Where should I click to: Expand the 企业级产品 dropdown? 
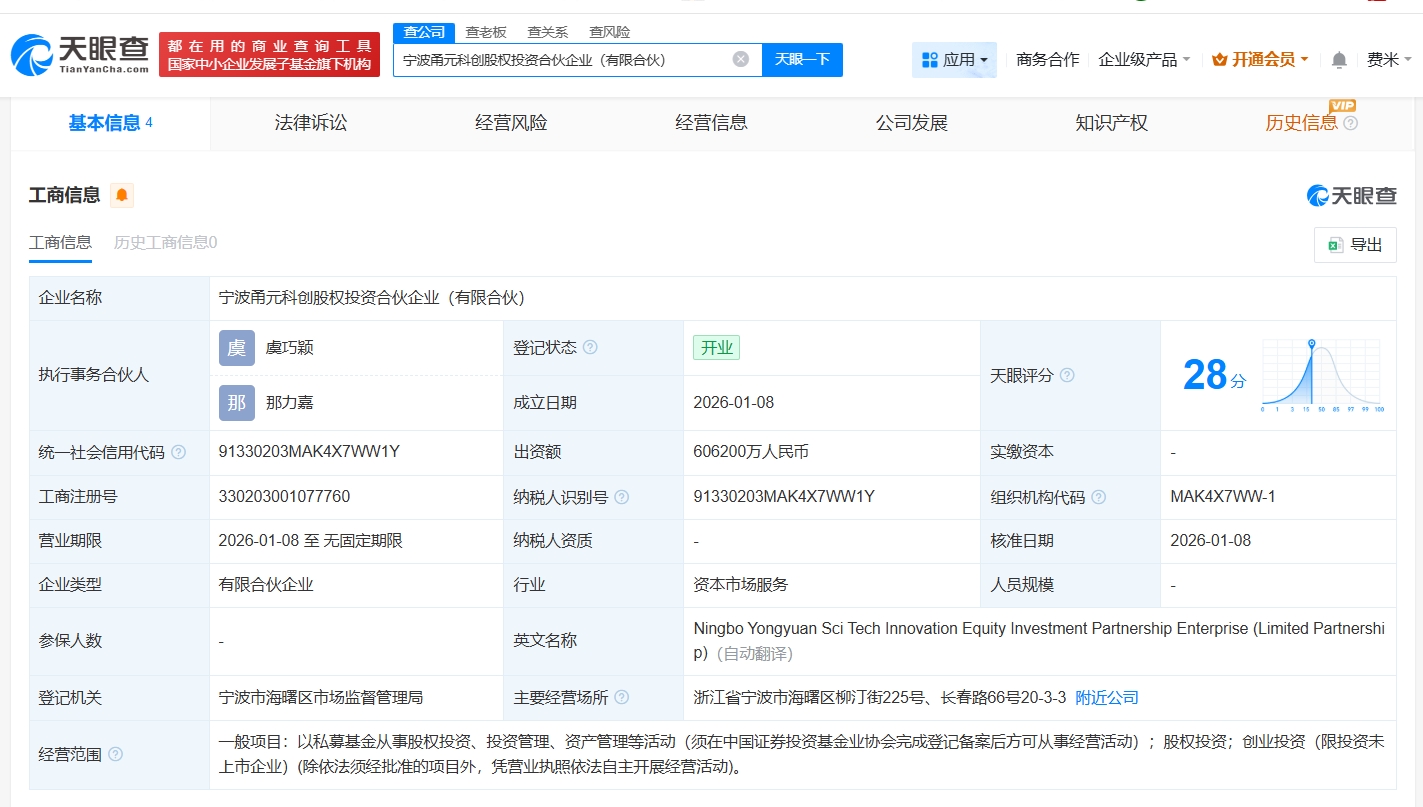click(x=1144, y=60)
